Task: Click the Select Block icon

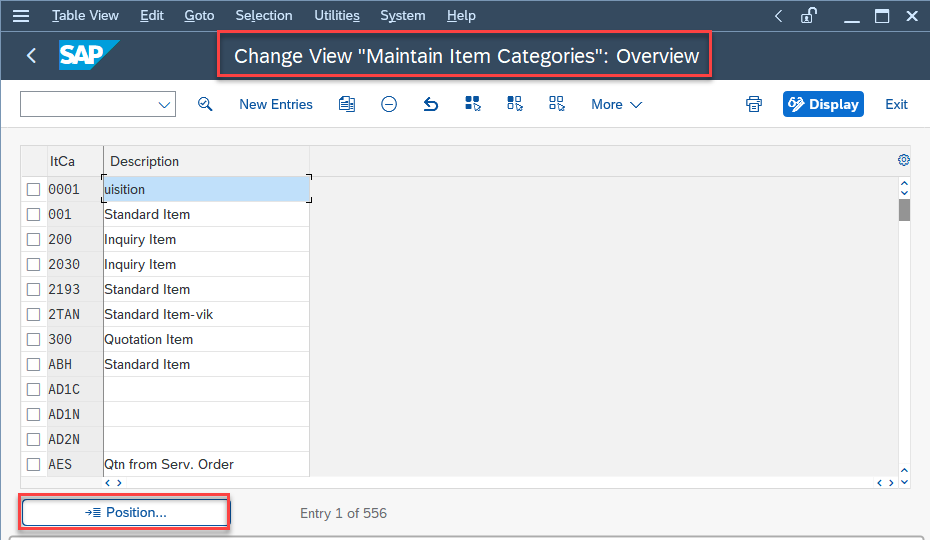Action: pyautogui.click(x=515, y=104)
